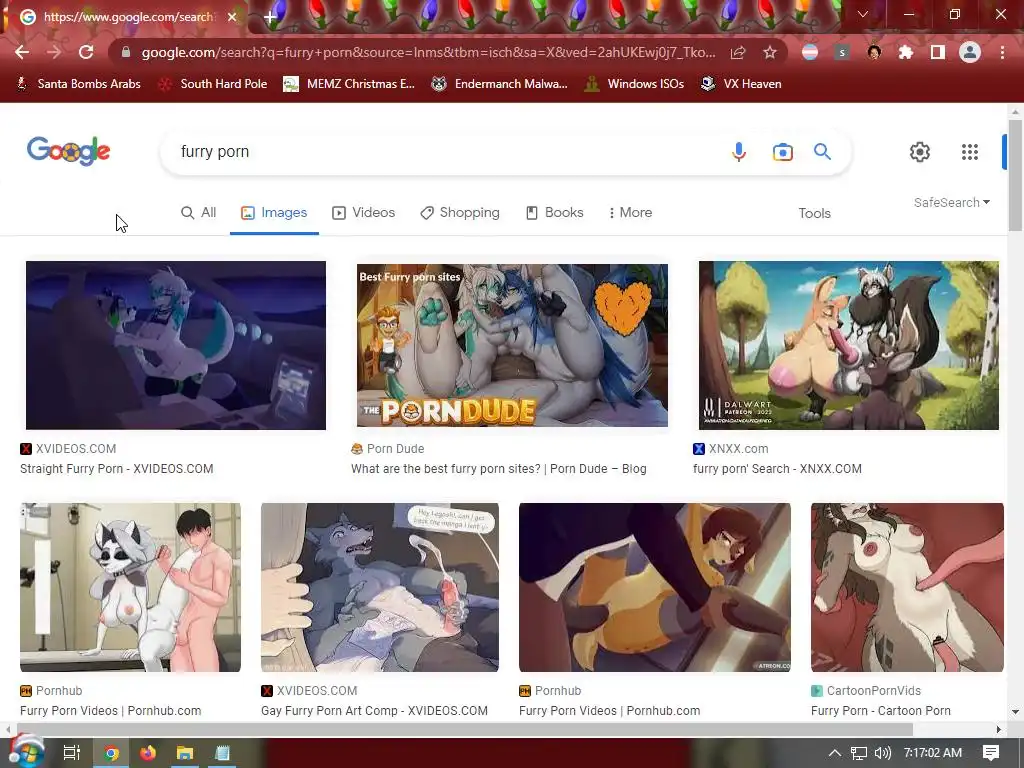Image resolution: width=1024 pixels, height=768 pixels.
Task: Open the Chrome profile avatar
Action: click(x=970, y=52)
